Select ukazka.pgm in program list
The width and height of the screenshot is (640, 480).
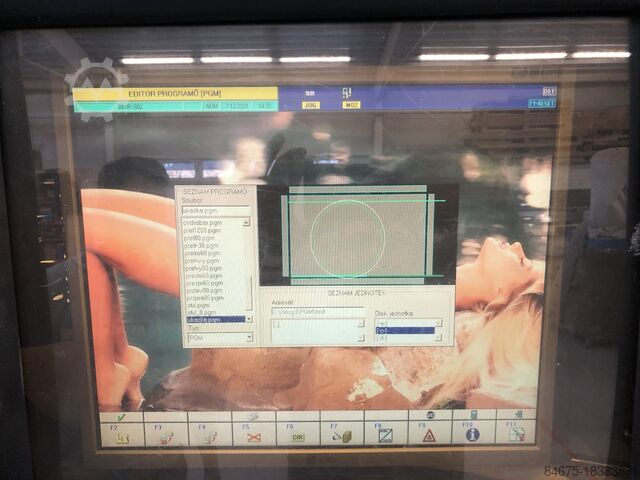(212, 319)
